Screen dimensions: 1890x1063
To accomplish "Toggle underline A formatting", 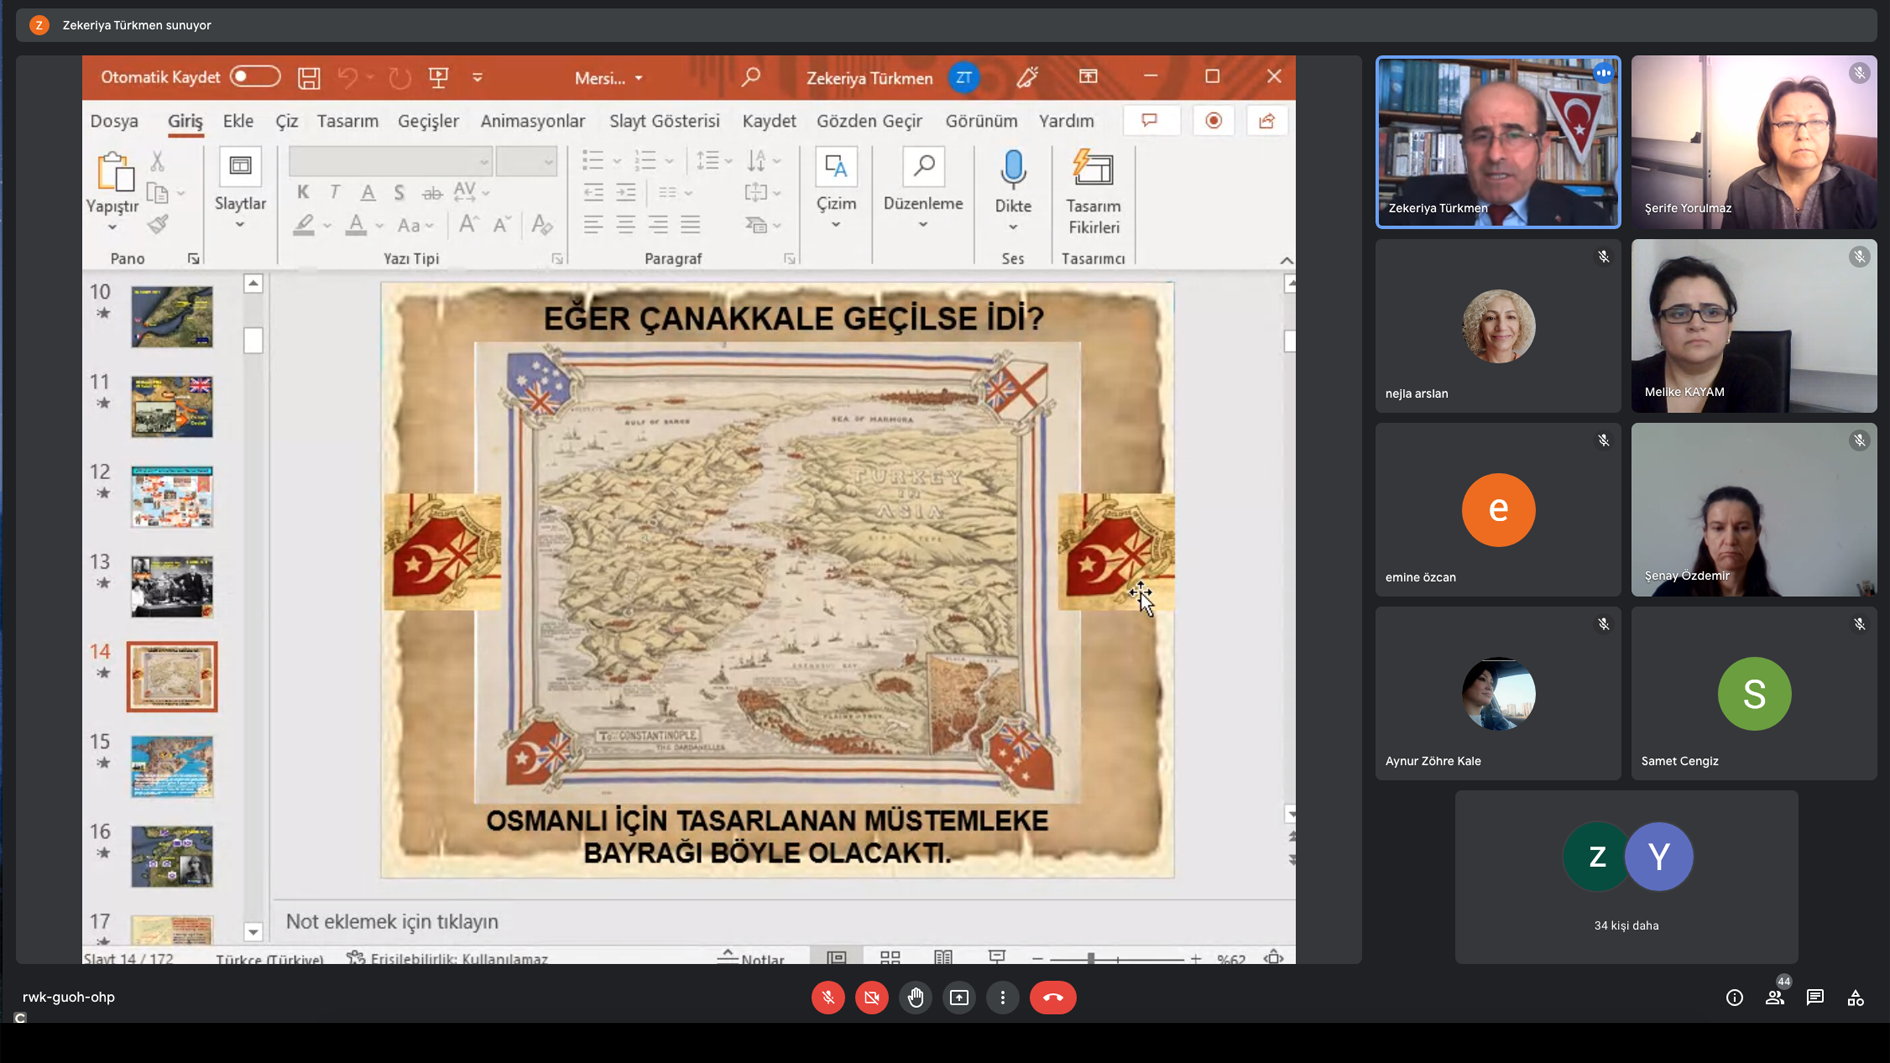I will (x=368, y=193).
